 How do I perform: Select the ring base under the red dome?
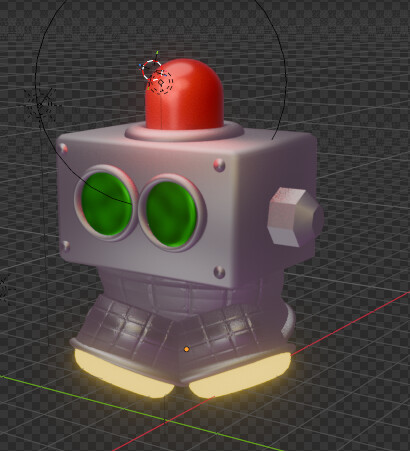184,131
